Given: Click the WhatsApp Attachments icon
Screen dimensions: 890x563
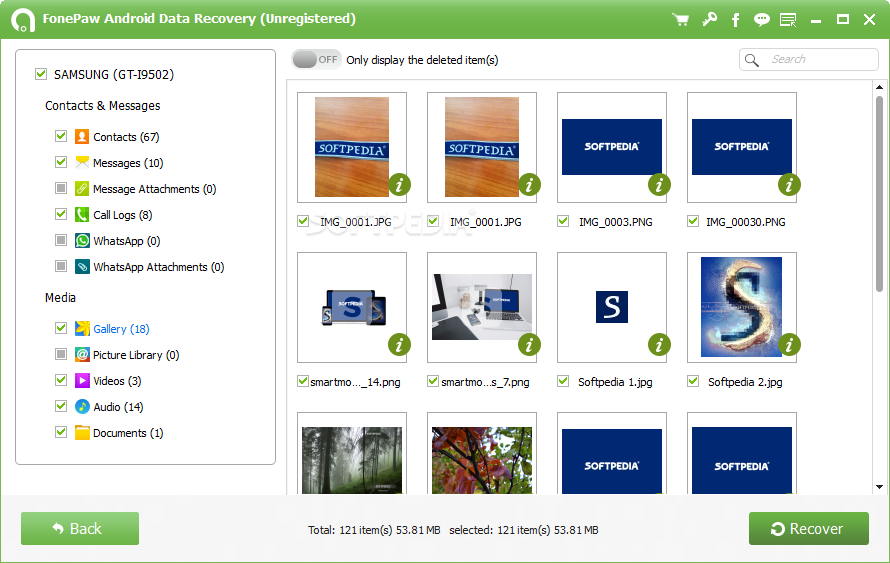Looking at the screenshot, I should 82,267.
